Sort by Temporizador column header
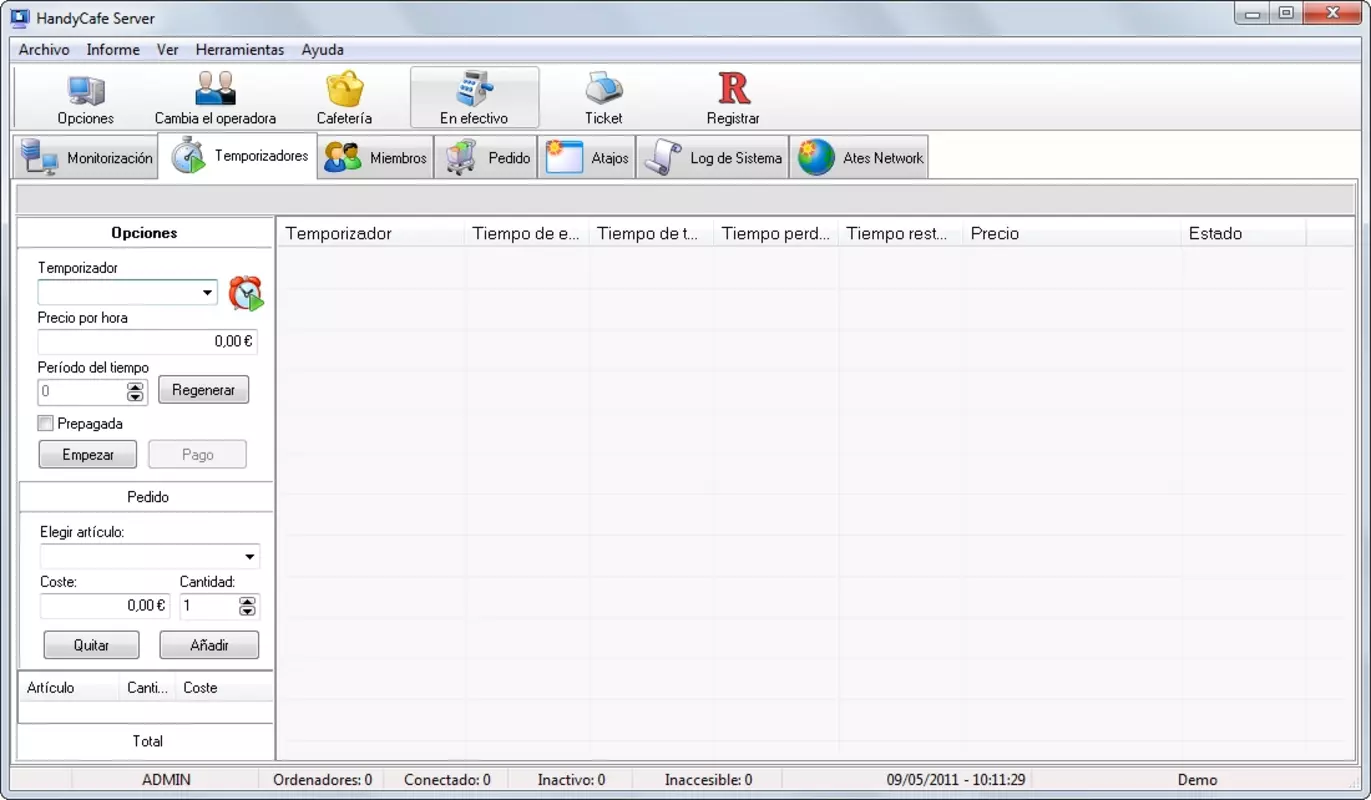 (371, 233)
